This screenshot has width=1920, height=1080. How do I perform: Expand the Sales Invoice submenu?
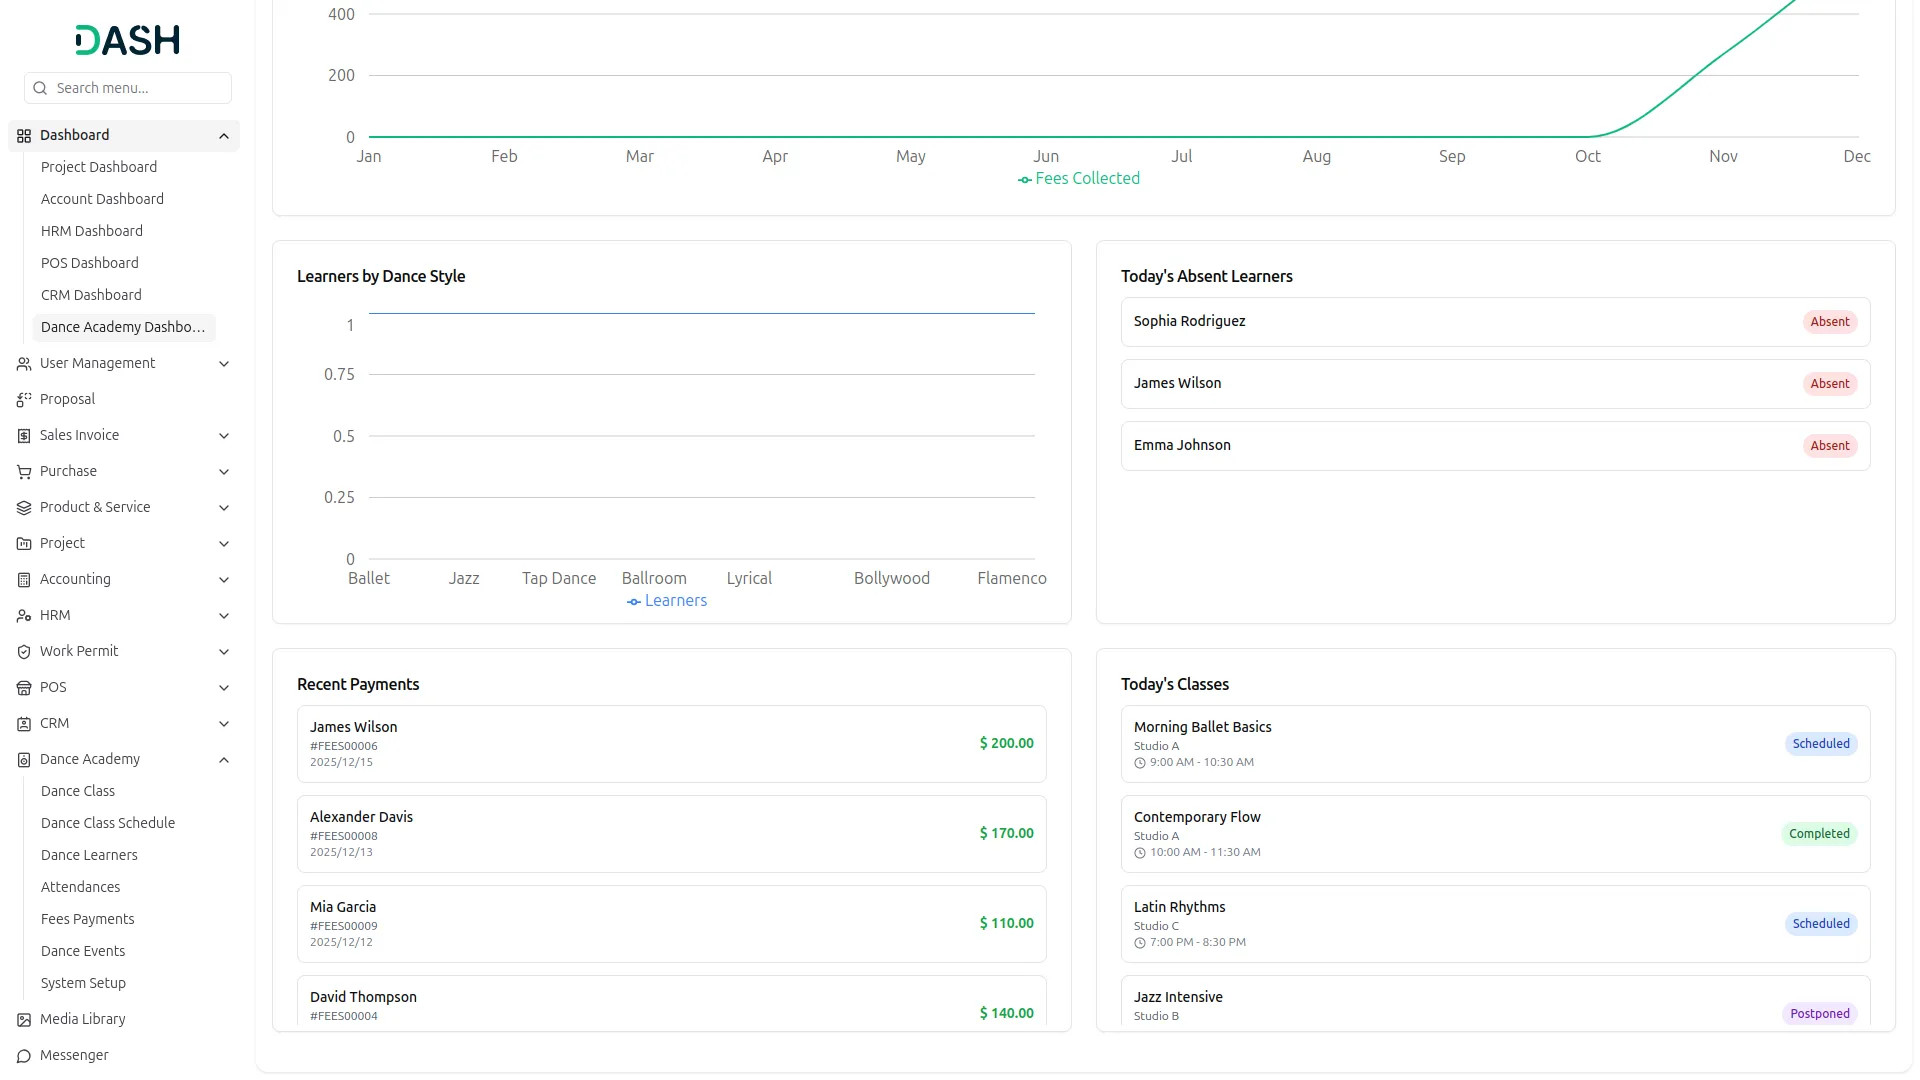pos(224,436)
